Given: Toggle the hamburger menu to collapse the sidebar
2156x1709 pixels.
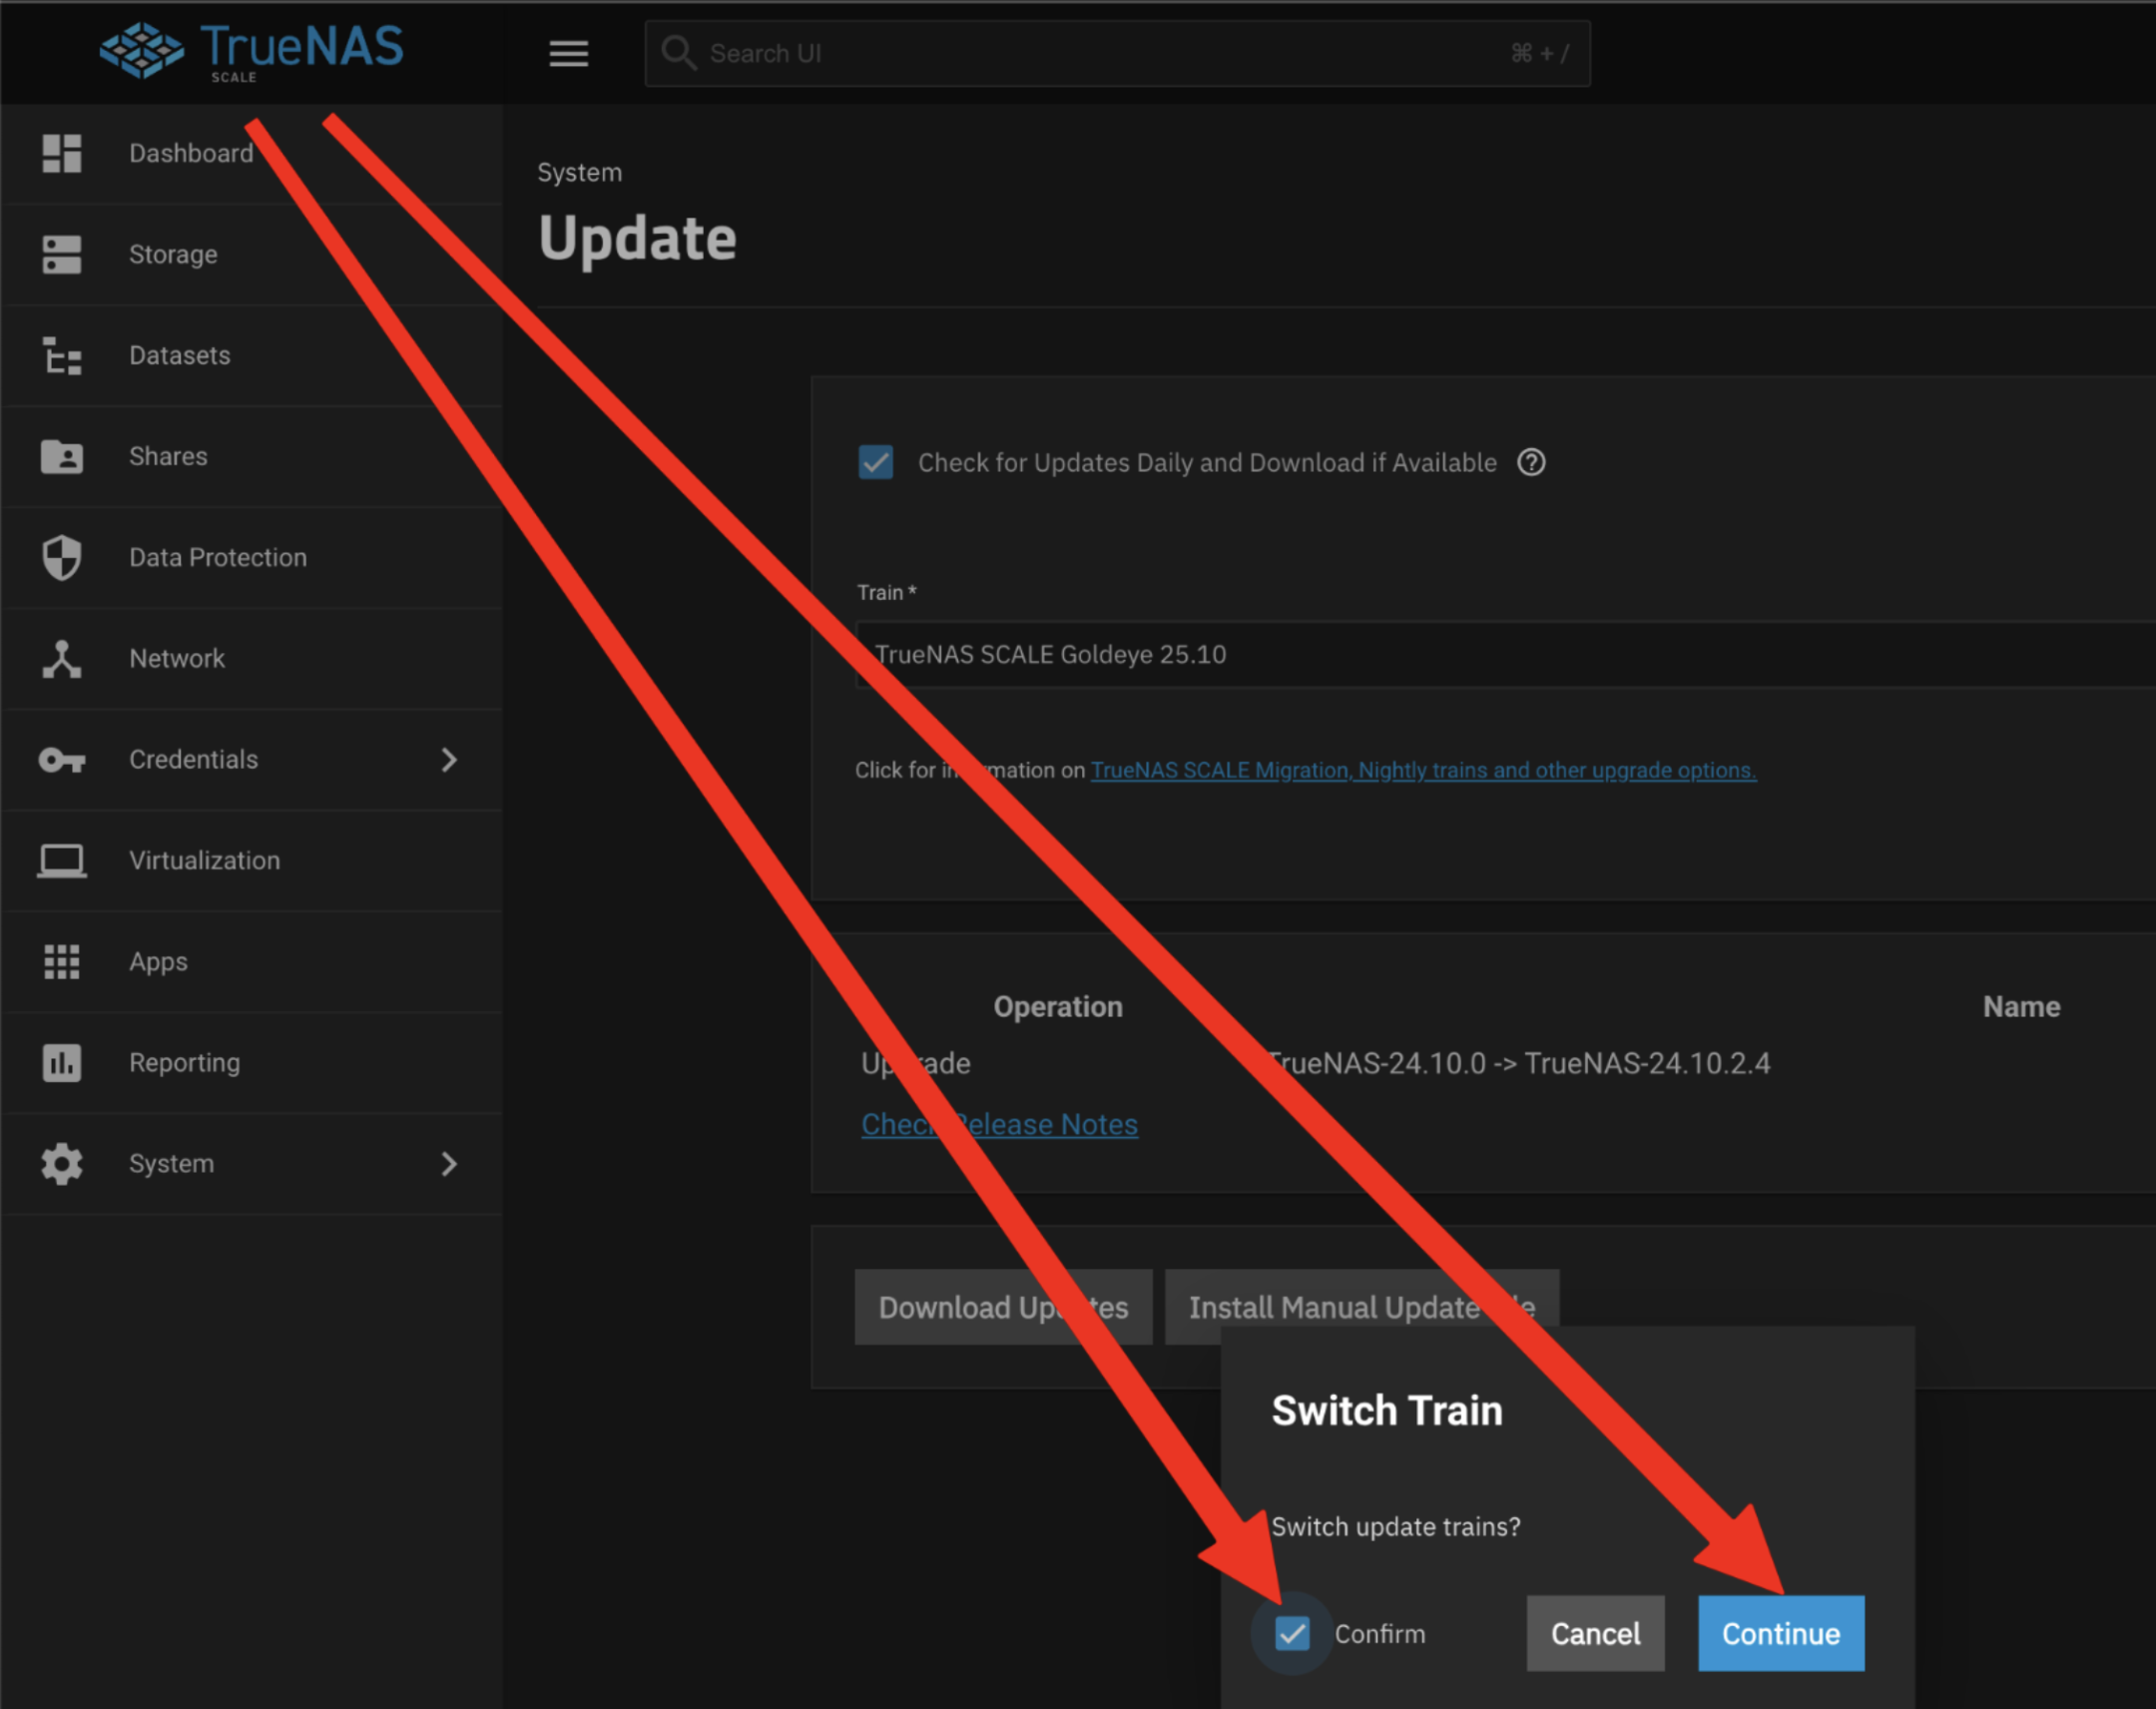Looking at the screenshot, I should coord(568,53).
